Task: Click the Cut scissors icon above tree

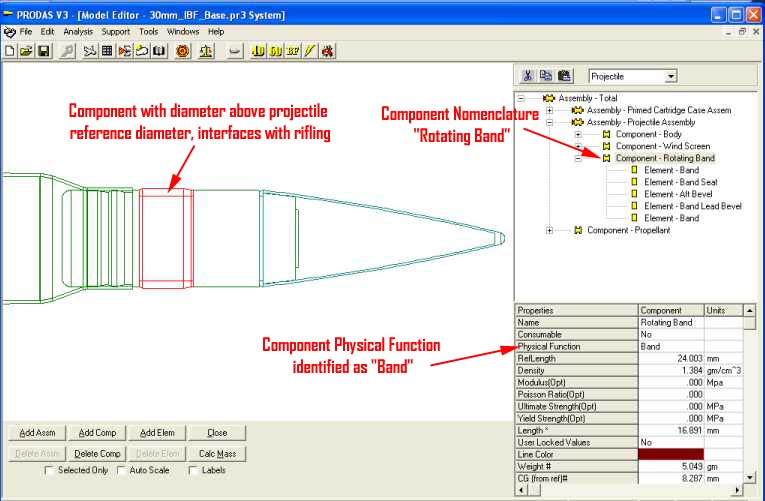Action: point(529,76)
